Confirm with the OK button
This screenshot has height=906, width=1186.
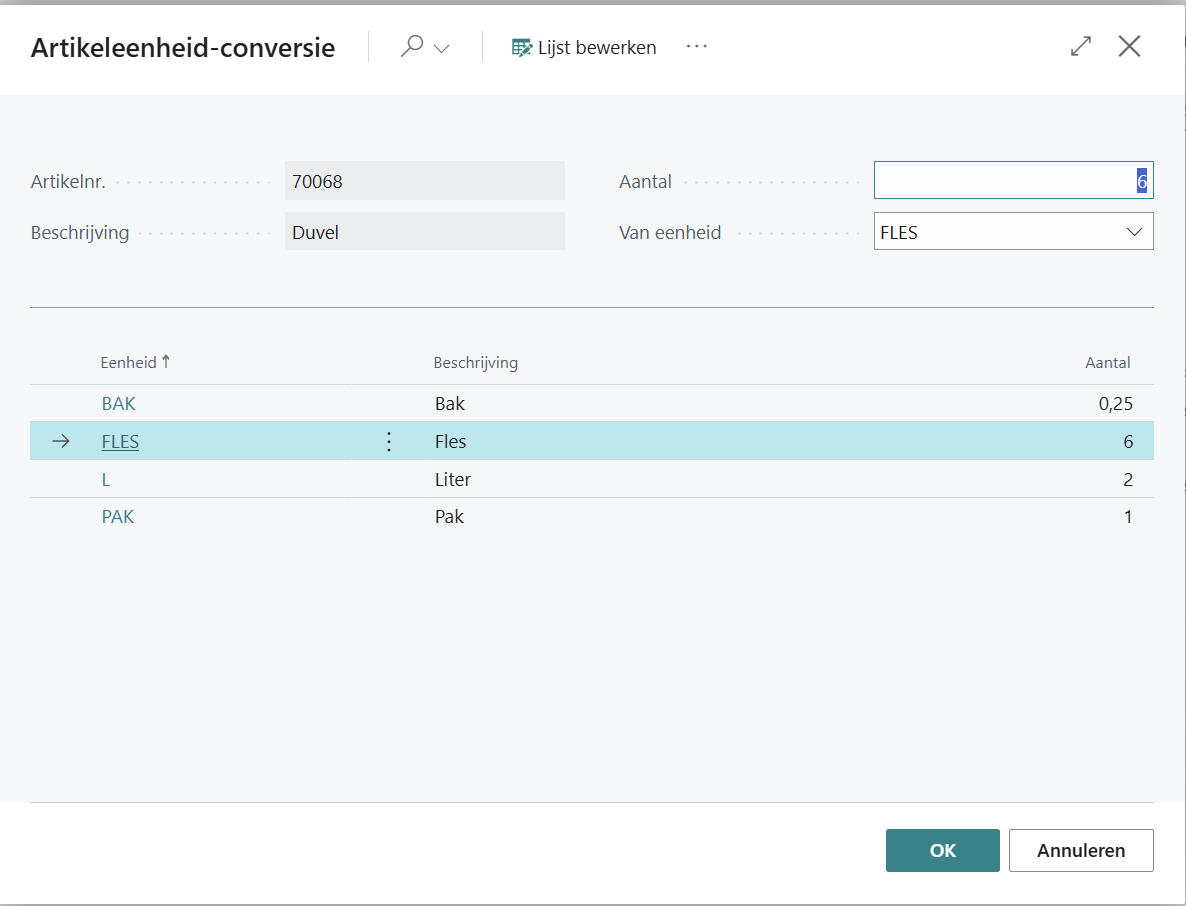942,851
